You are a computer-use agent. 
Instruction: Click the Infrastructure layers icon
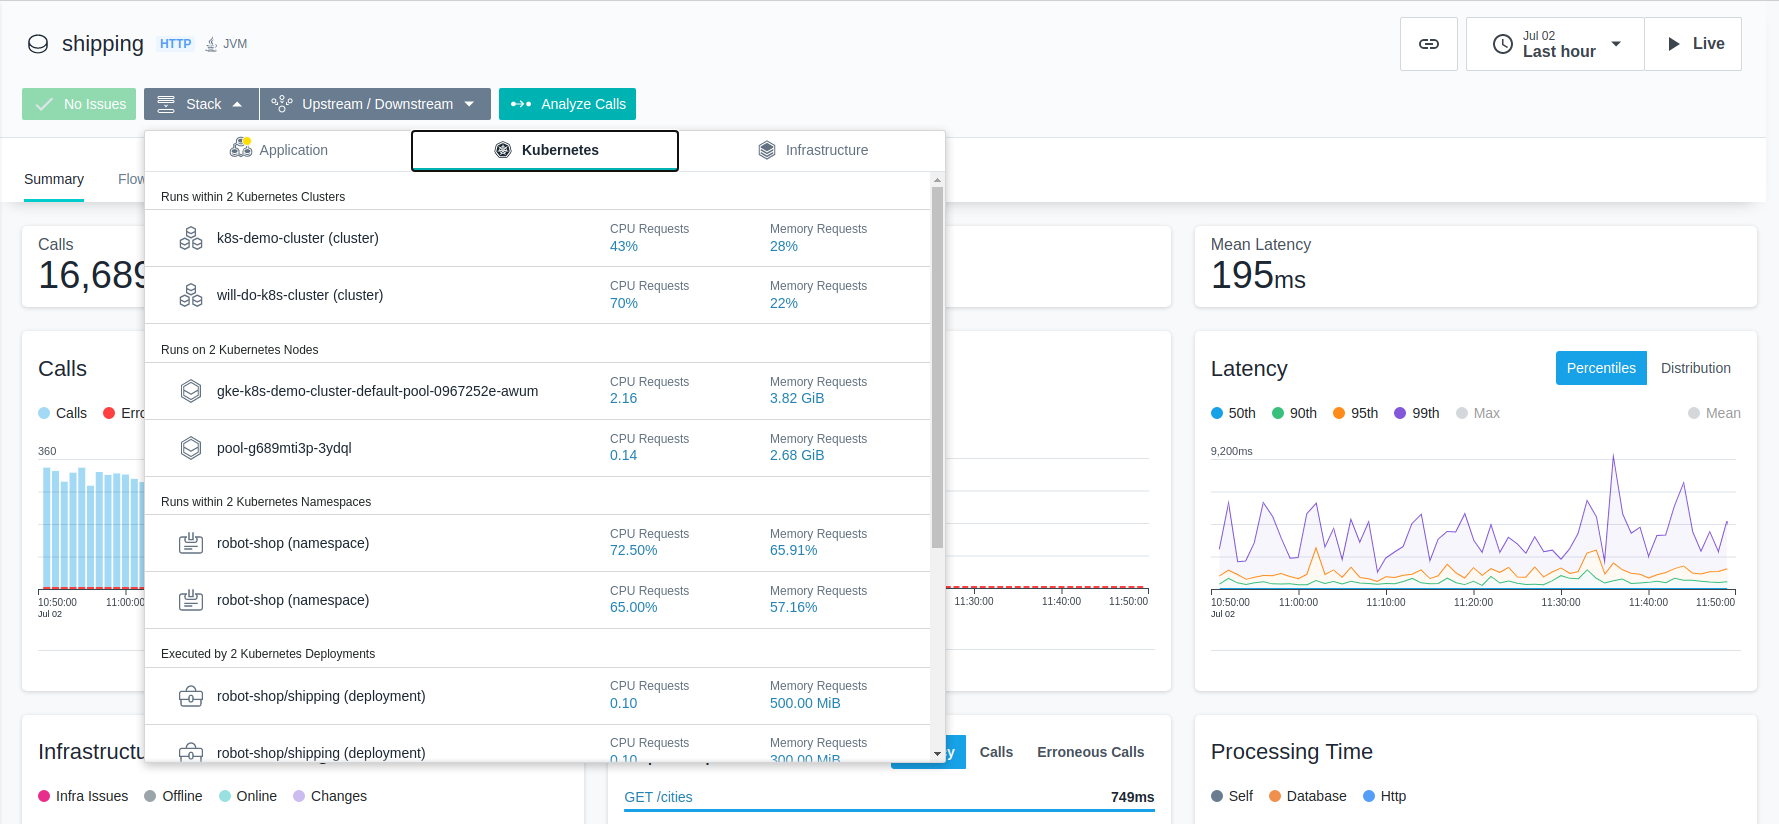click(767, 150)
